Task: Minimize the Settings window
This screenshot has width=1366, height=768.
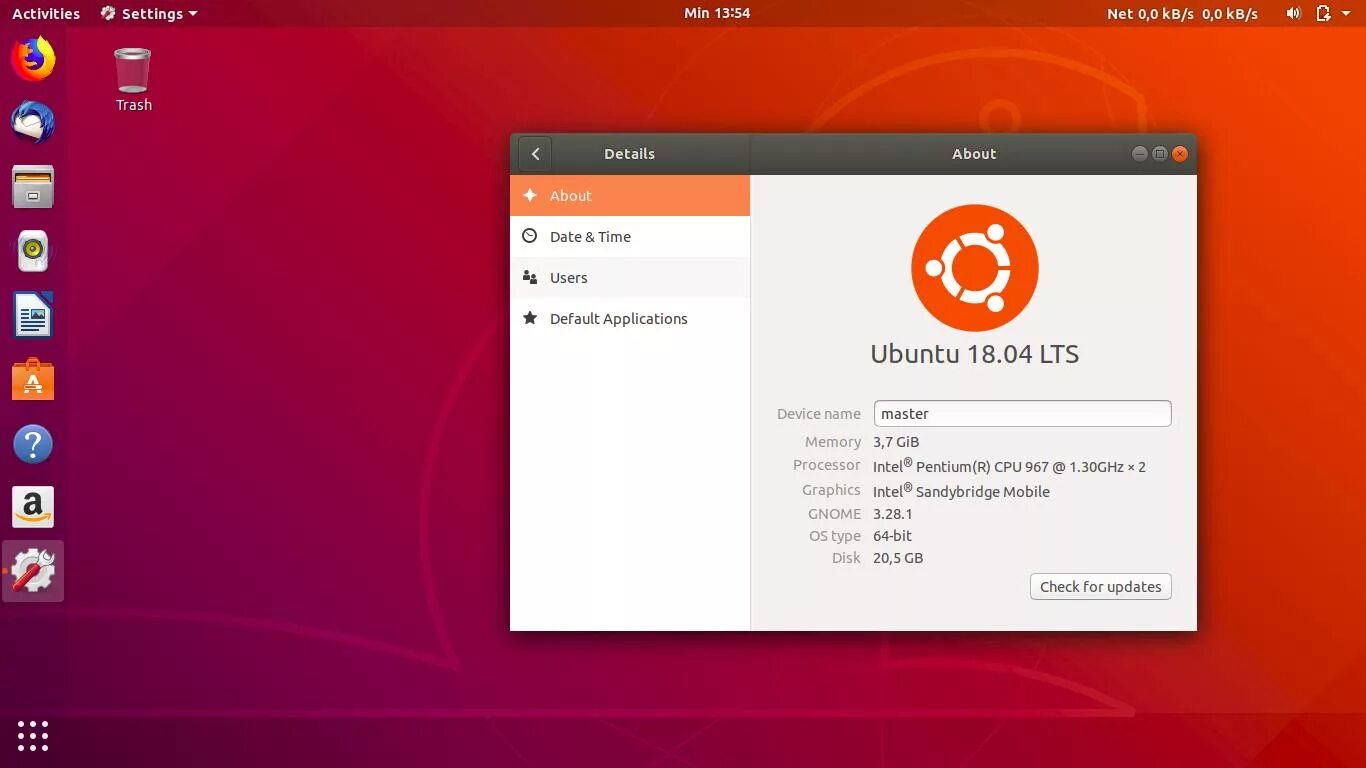Action: point(1139,154)
